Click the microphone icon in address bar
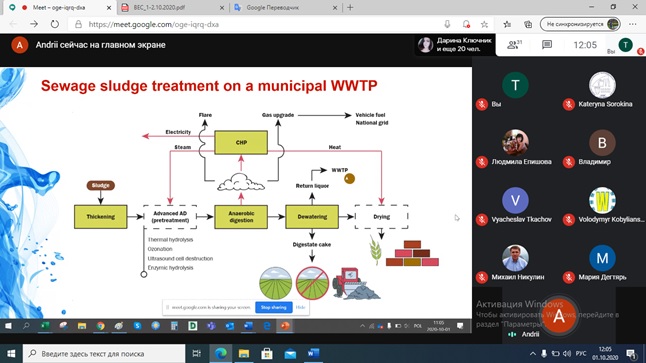Image resolution: width=646 pixels, height=363 pixels. tap(447, 24)
